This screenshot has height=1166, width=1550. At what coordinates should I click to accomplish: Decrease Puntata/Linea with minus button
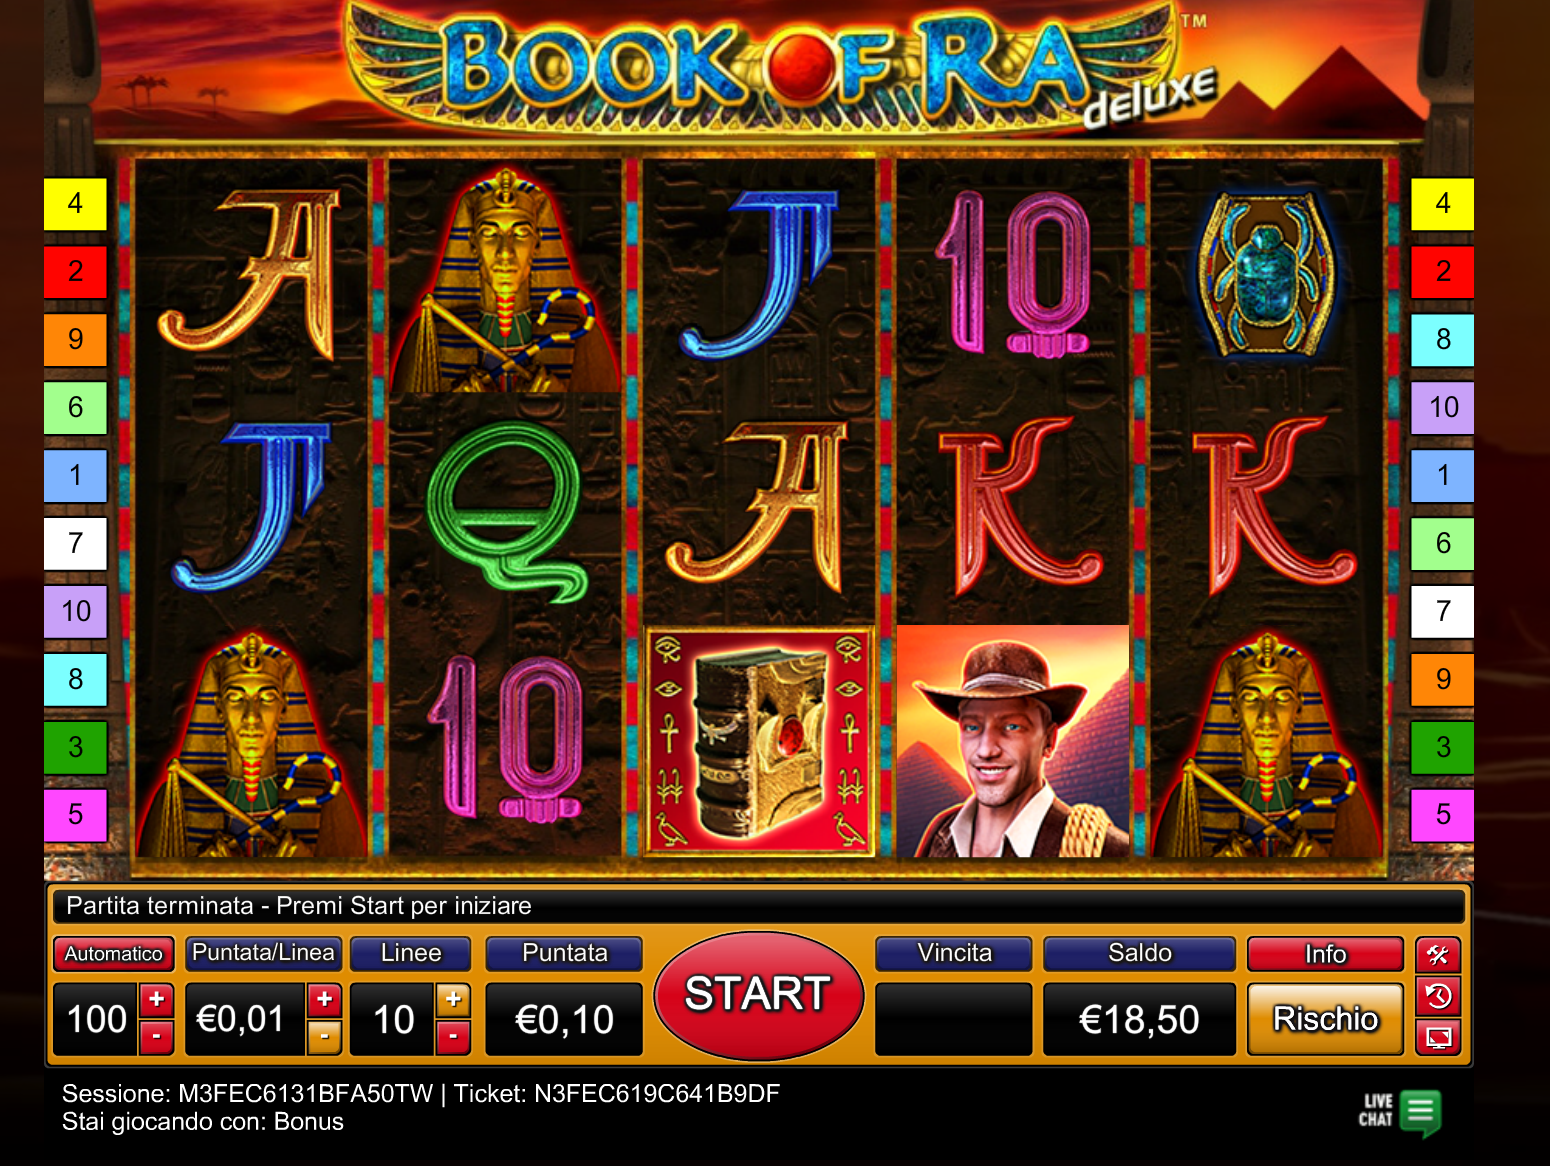click(x=325, y=1037)
